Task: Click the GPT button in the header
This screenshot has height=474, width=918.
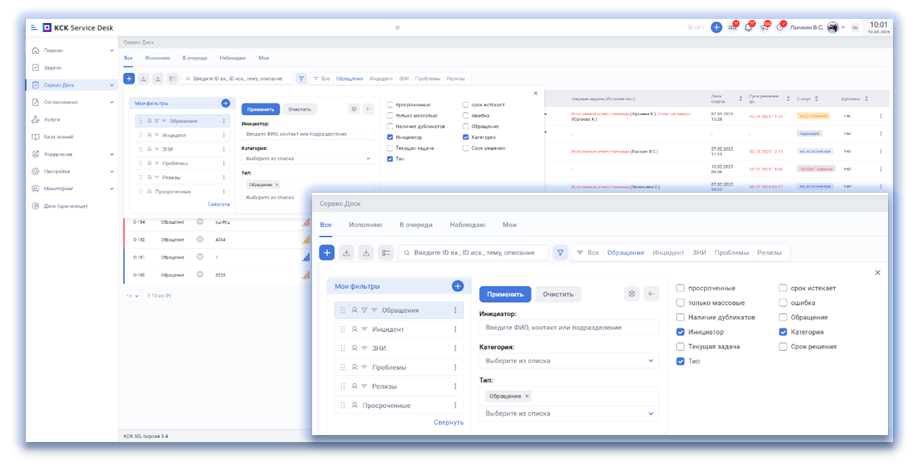Action: pos(696,28)
